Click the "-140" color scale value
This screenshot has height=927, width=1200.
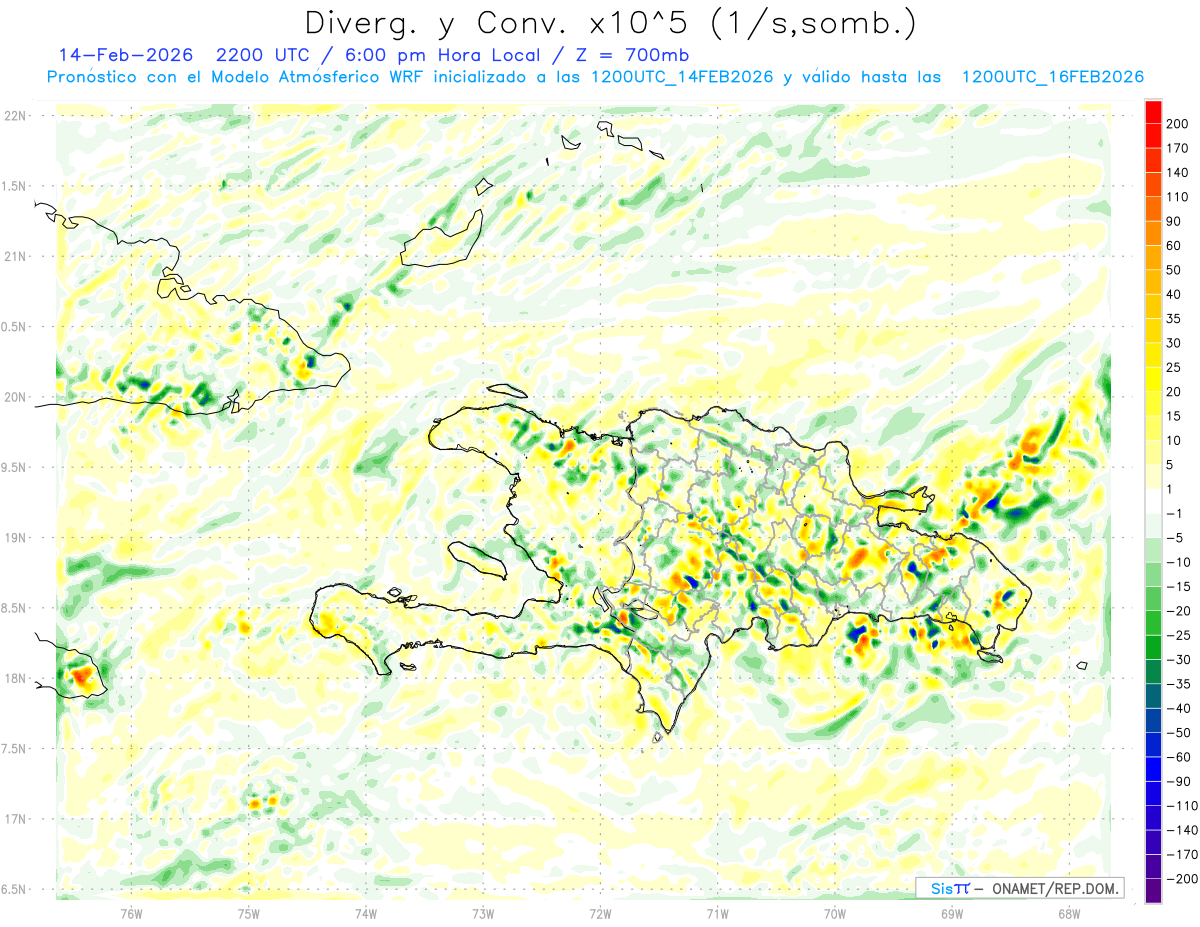click(x=1181, y=830)
